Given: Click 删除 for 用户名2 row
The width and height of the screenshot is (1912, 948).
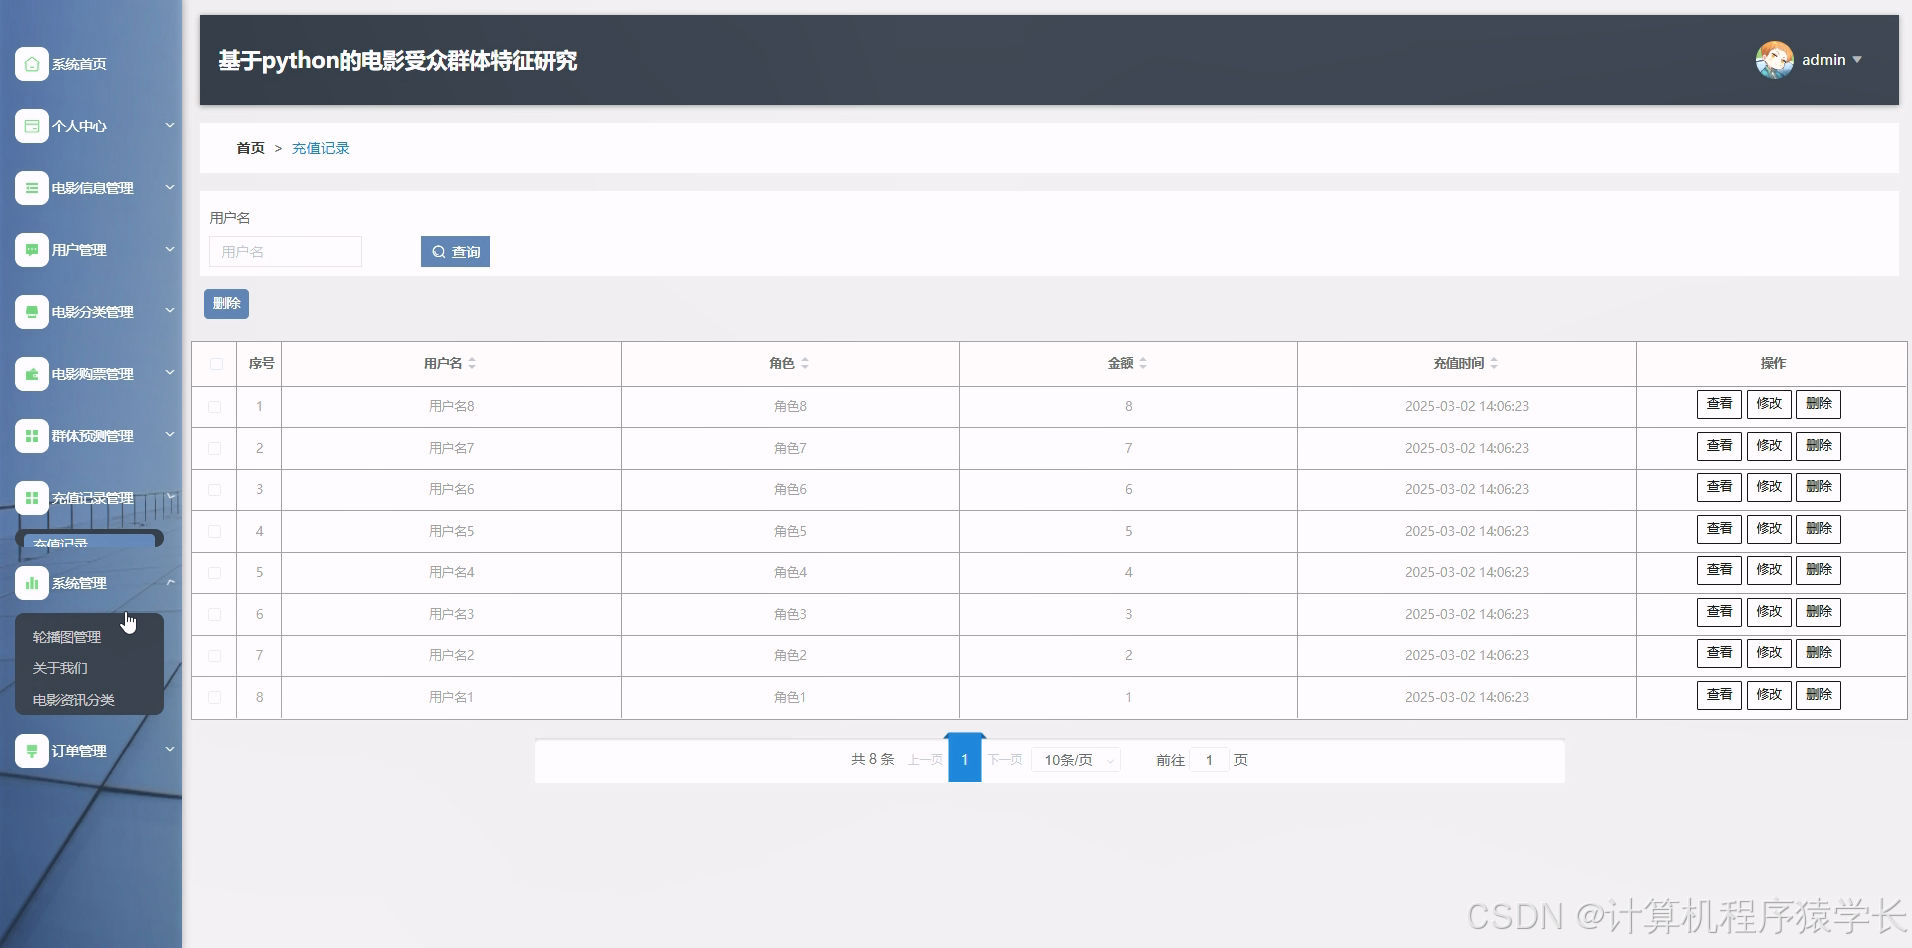Looking at the screenshot, I should point(1818,653).
